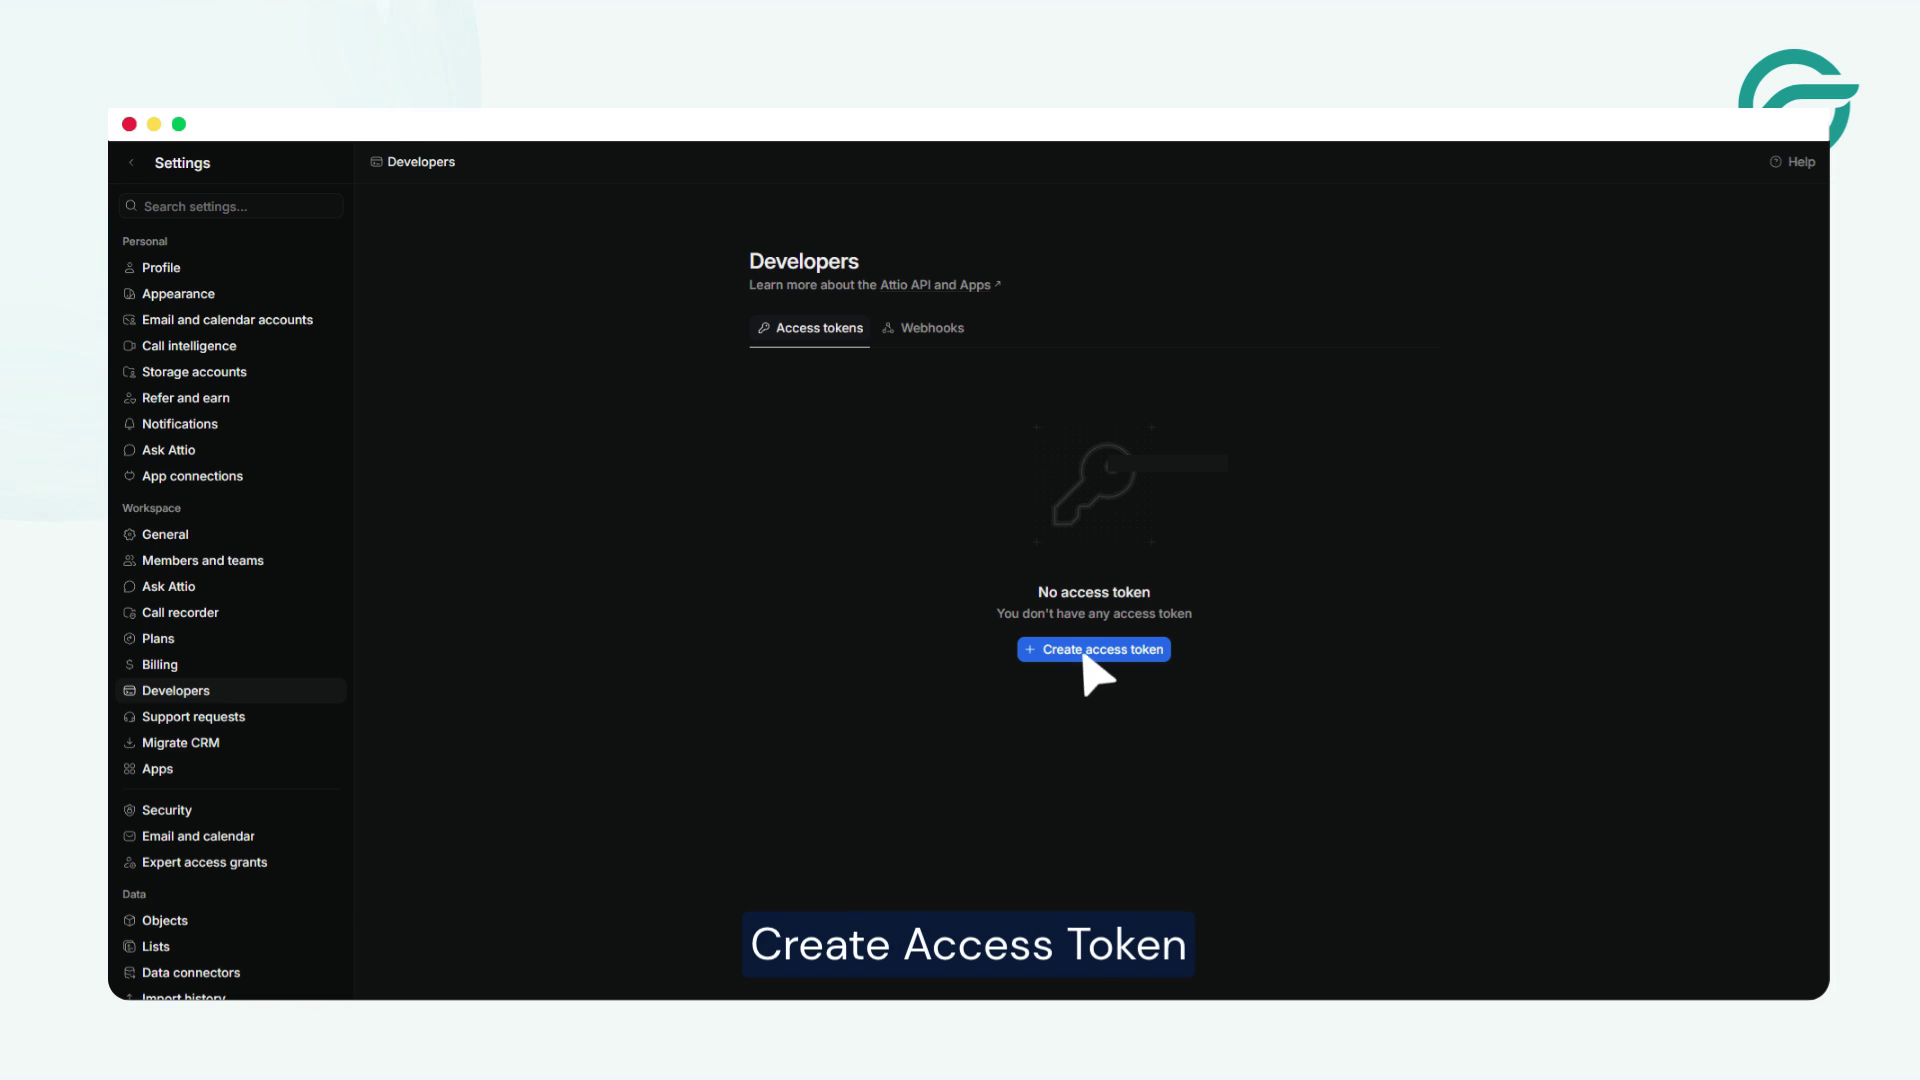The height and width of the screenshot is (1080, 1920).
Task: Click the Security shield icon
Action: [x=129, y=810]
